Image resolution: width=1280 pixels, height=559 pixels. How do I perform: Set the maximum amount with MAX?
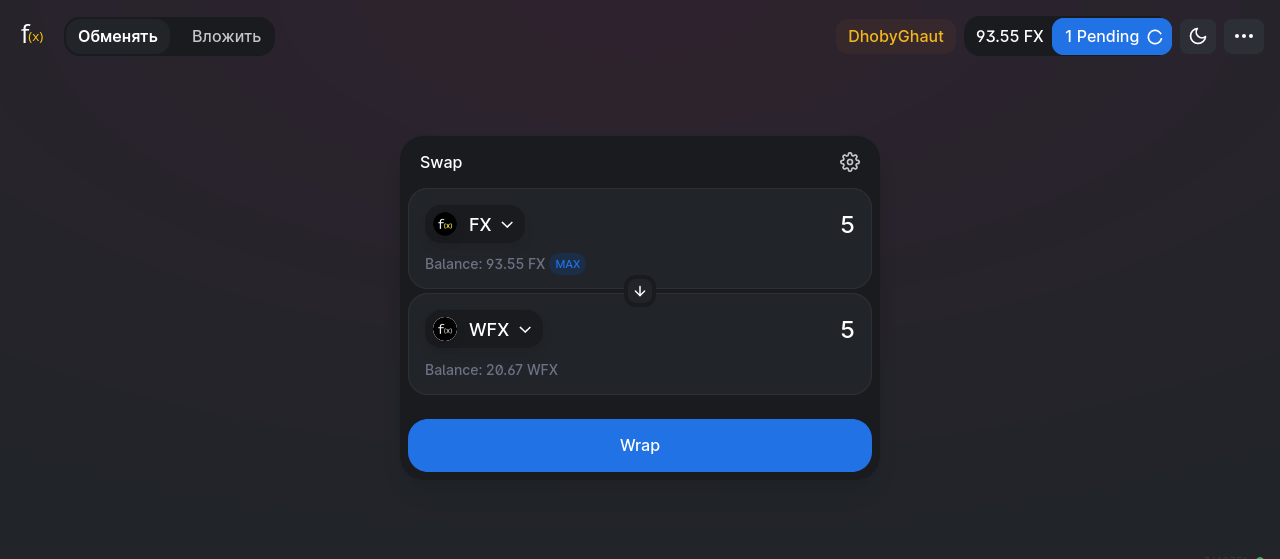(568, 265)
